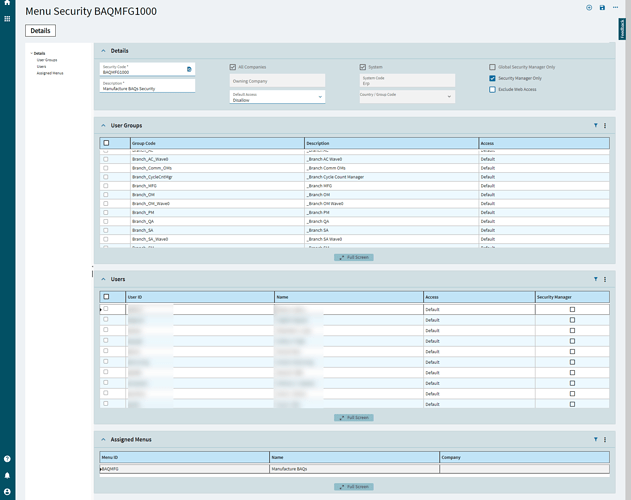This screenshot has height=500, width=631.
Task: Open the Default Access dropdown
Action: (277, 97)
